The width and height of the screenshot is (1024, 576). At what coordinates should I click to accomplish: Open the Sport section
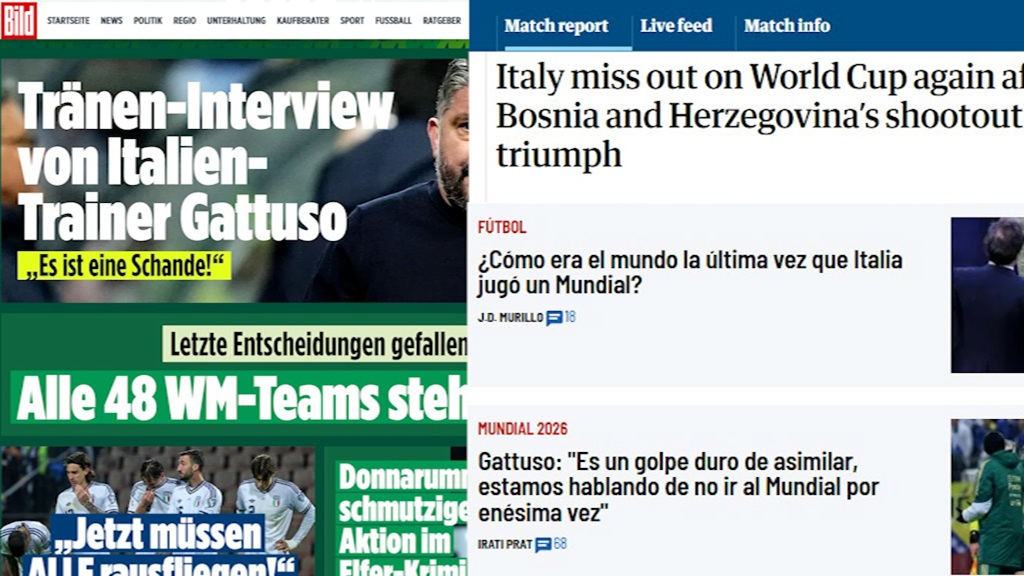[352, 21]
